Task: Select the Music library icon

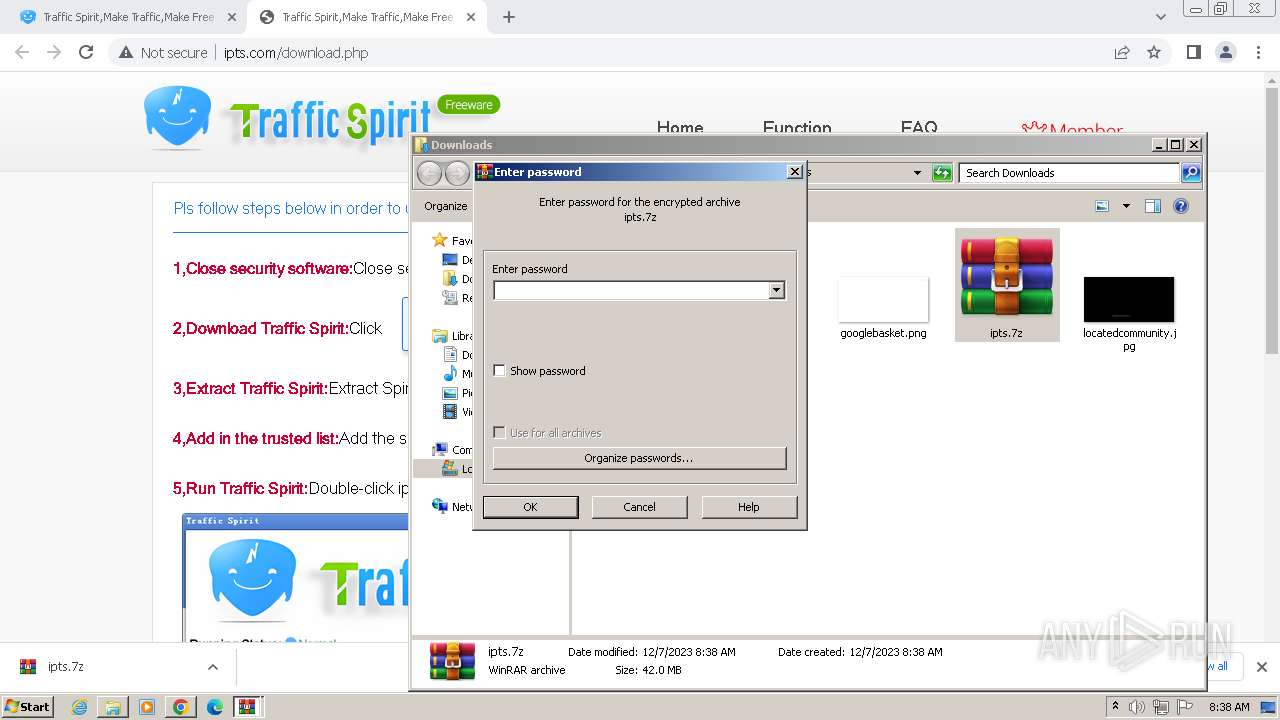Action: tap(450, 374)
